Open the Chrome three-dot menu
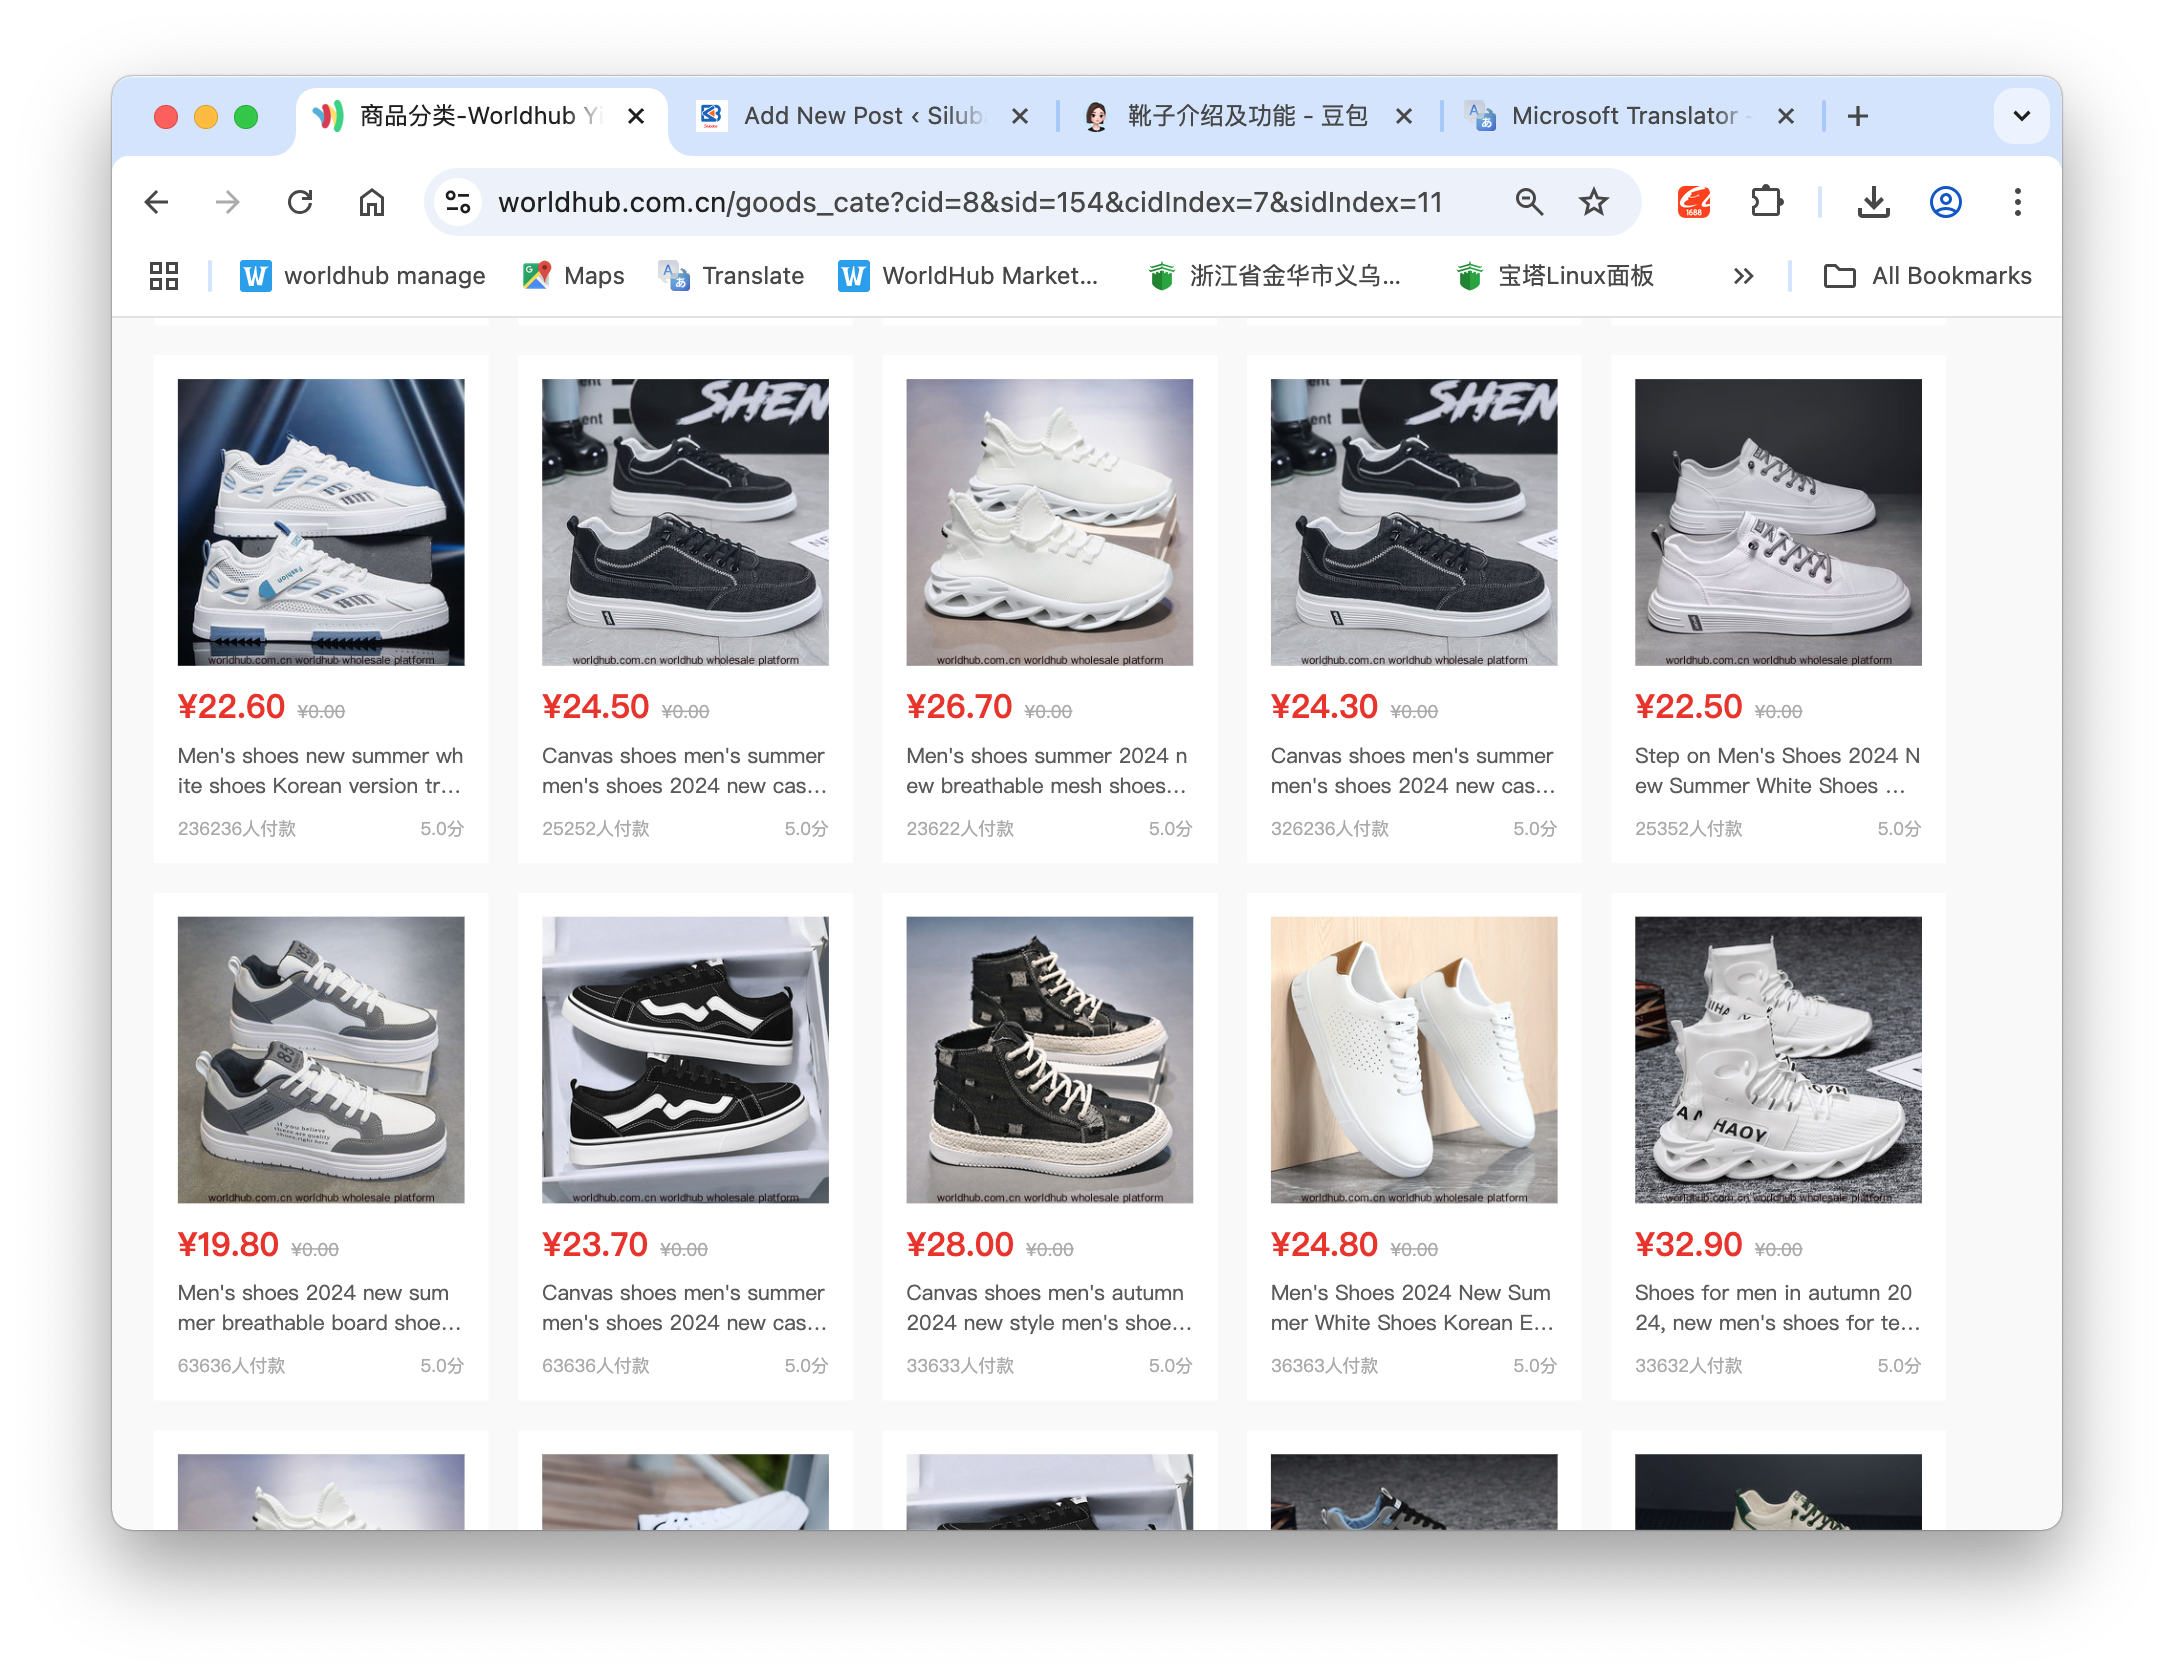 tap(2017, 202)
